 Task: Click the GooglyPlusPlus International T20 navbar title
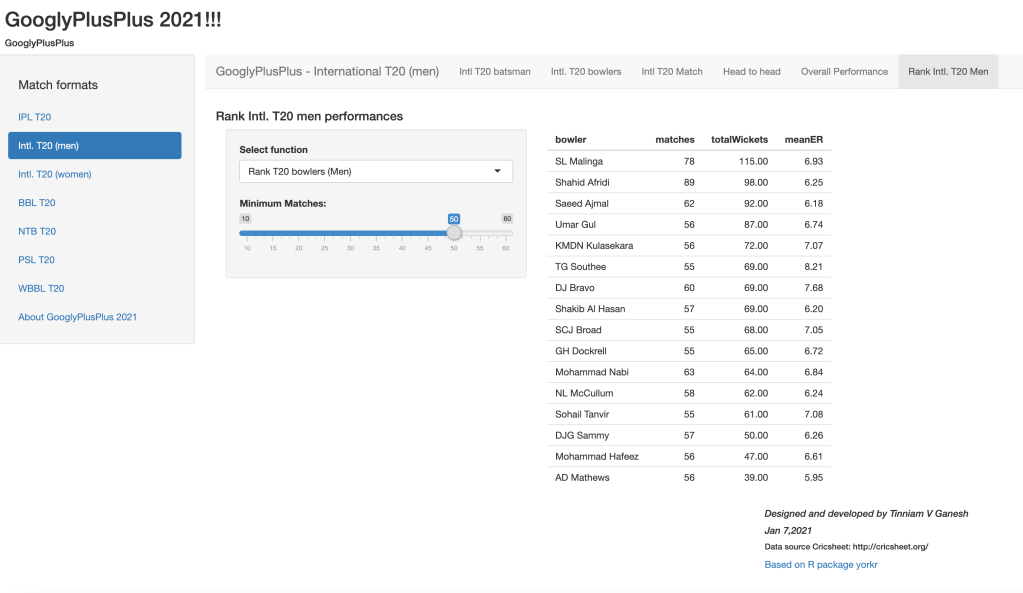pyautogui.click(x=327, y=72)
